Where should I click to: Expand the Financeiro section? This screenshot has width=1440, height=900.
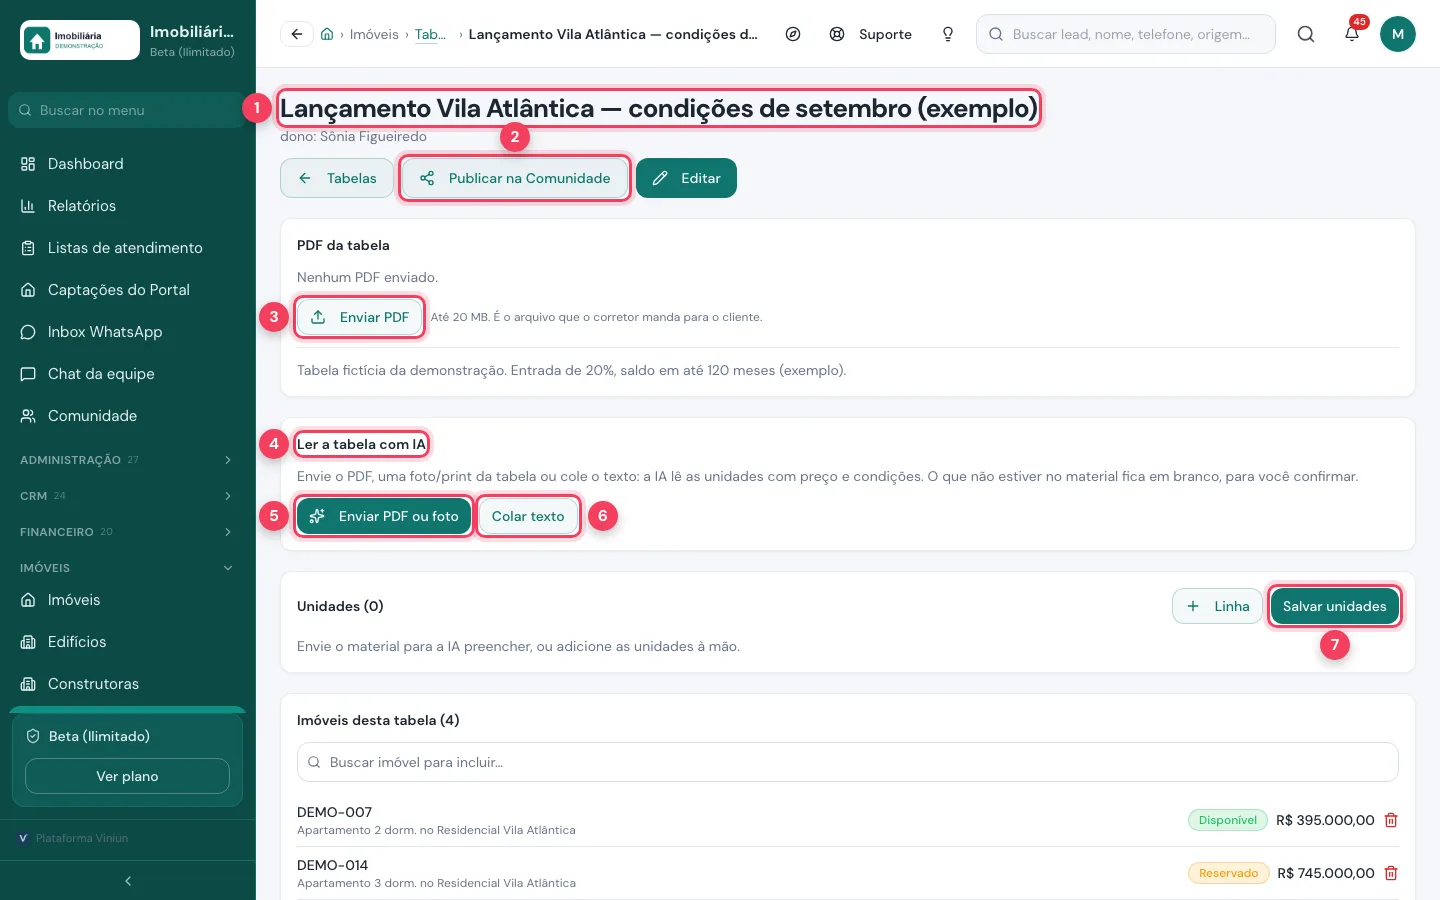128,532
